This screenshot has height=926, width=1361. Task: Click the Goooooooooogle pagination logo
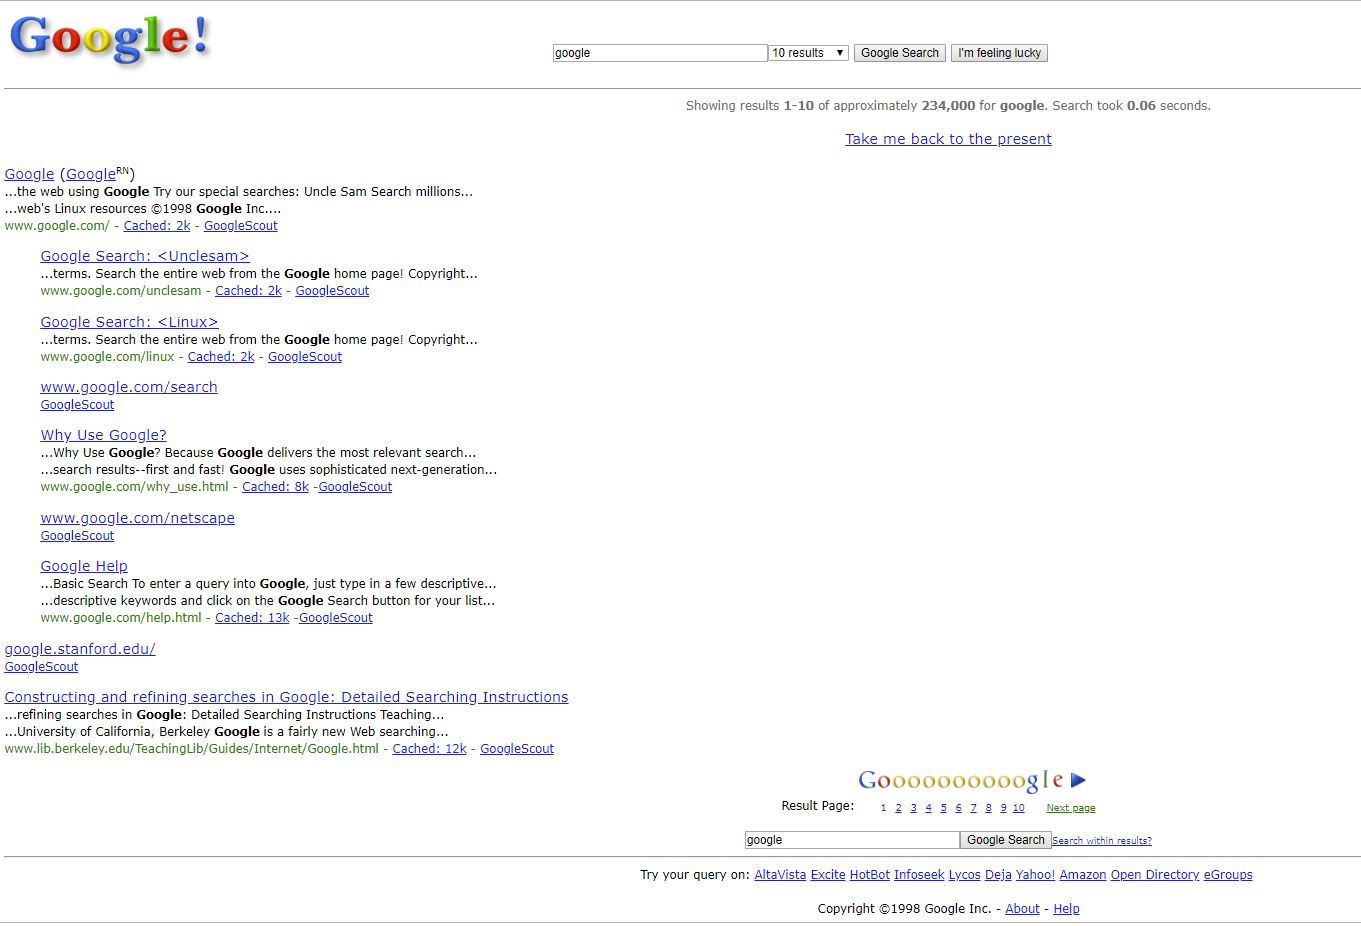961,781
